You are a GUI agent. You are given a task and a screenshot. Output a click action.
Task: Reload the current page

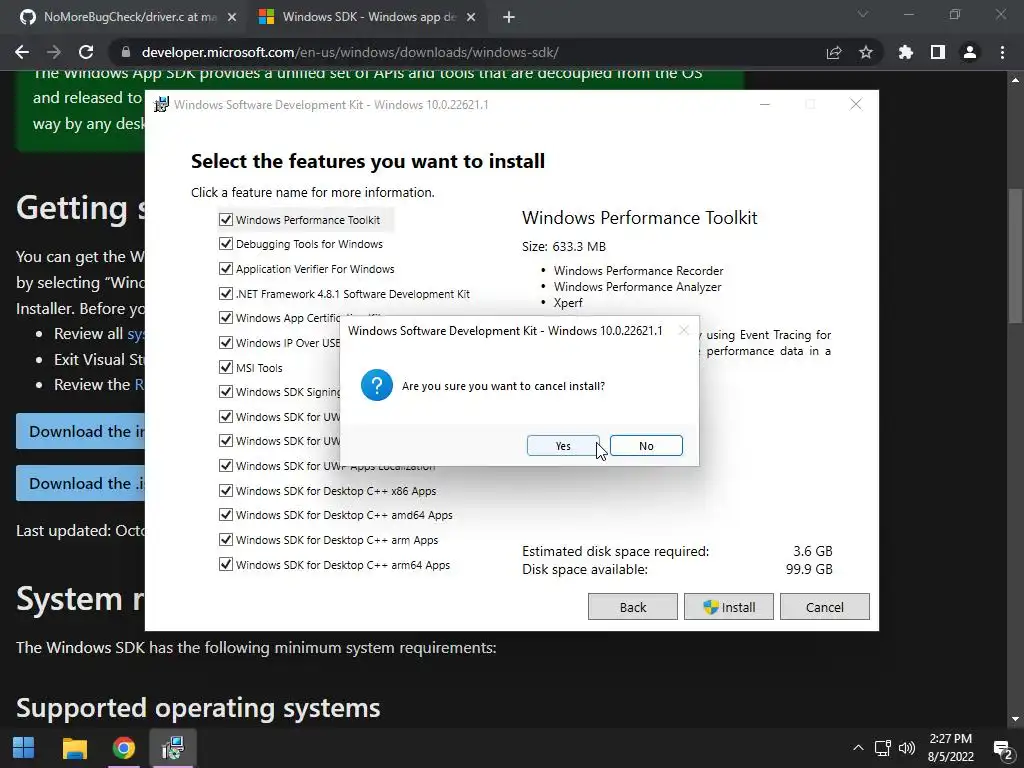click(86, 52)
